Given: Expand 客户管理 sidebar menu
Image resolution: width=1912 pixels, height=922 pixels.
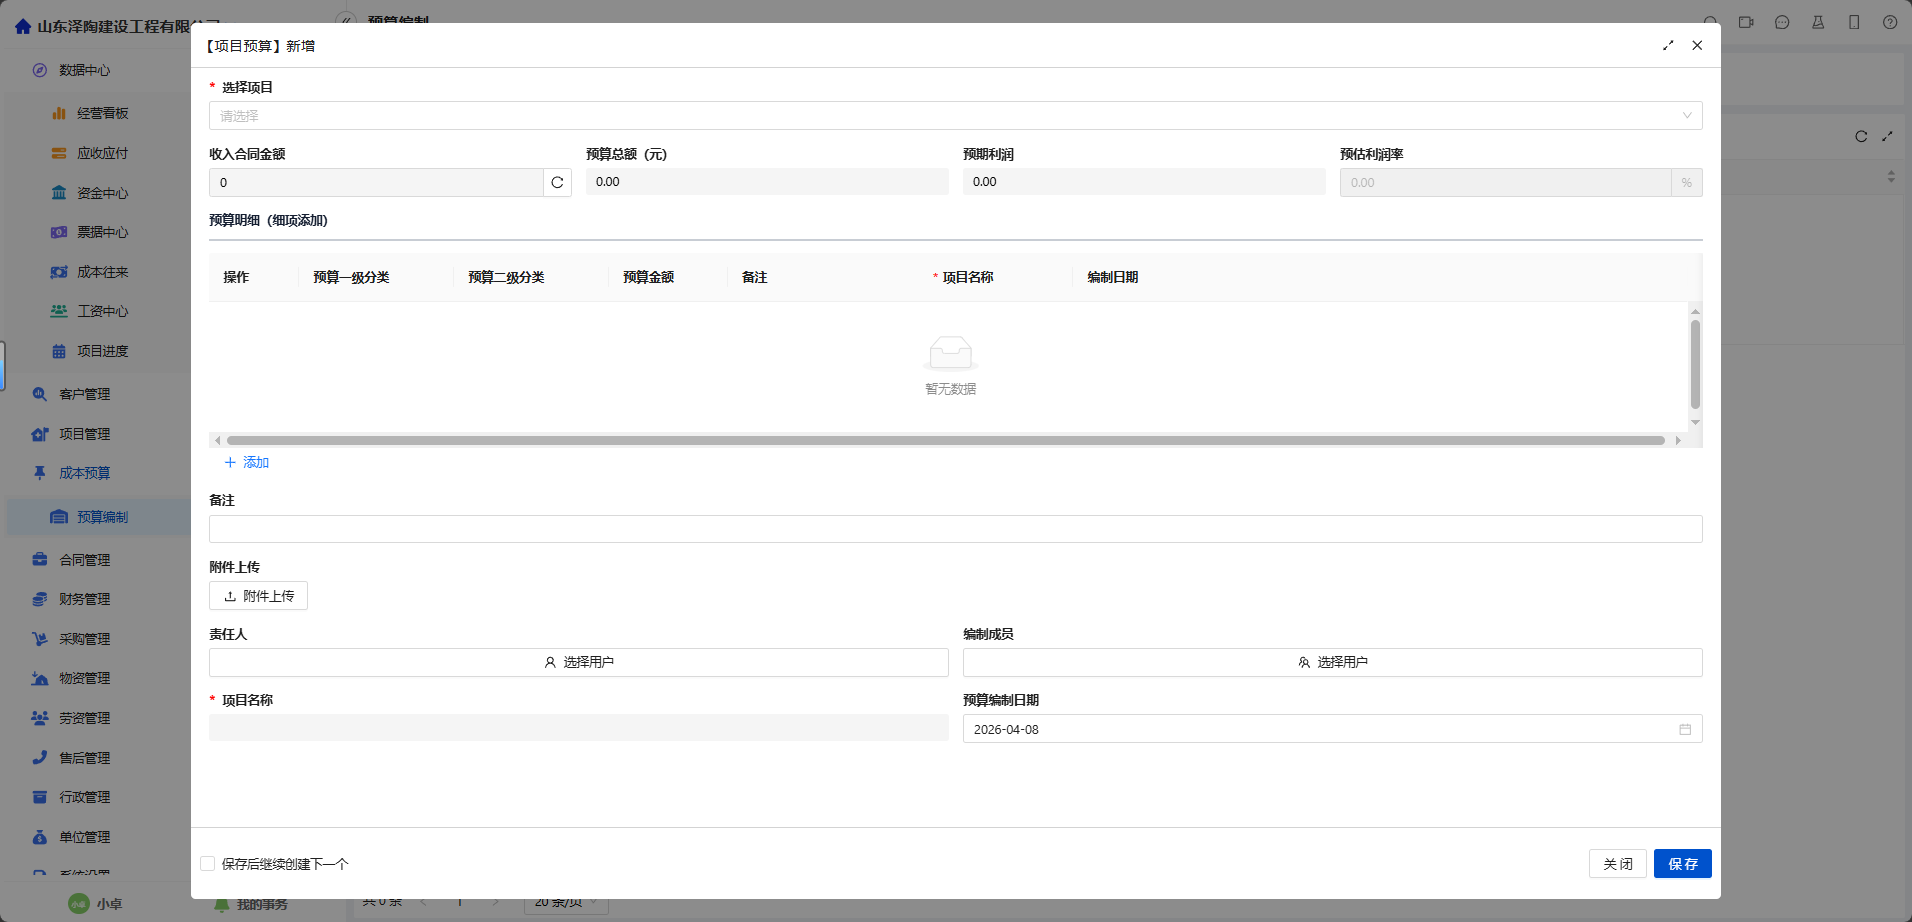Looking at the screenshot, I should [85, 394].
